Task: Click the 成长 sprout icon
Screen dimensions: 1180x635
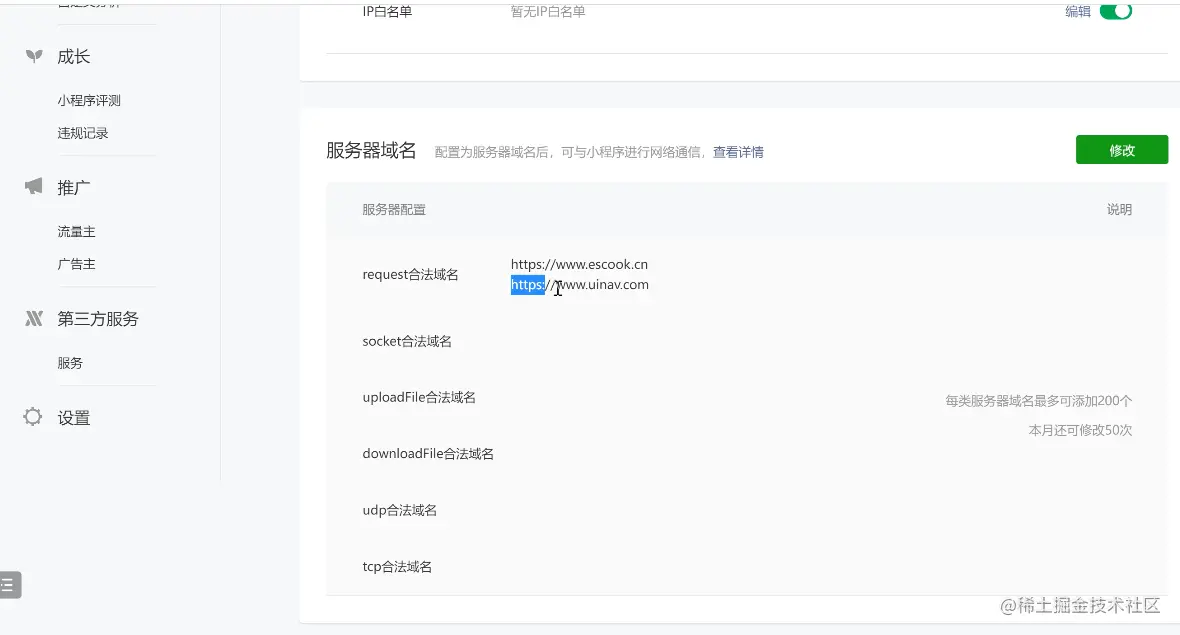Action: coord(34,56)
